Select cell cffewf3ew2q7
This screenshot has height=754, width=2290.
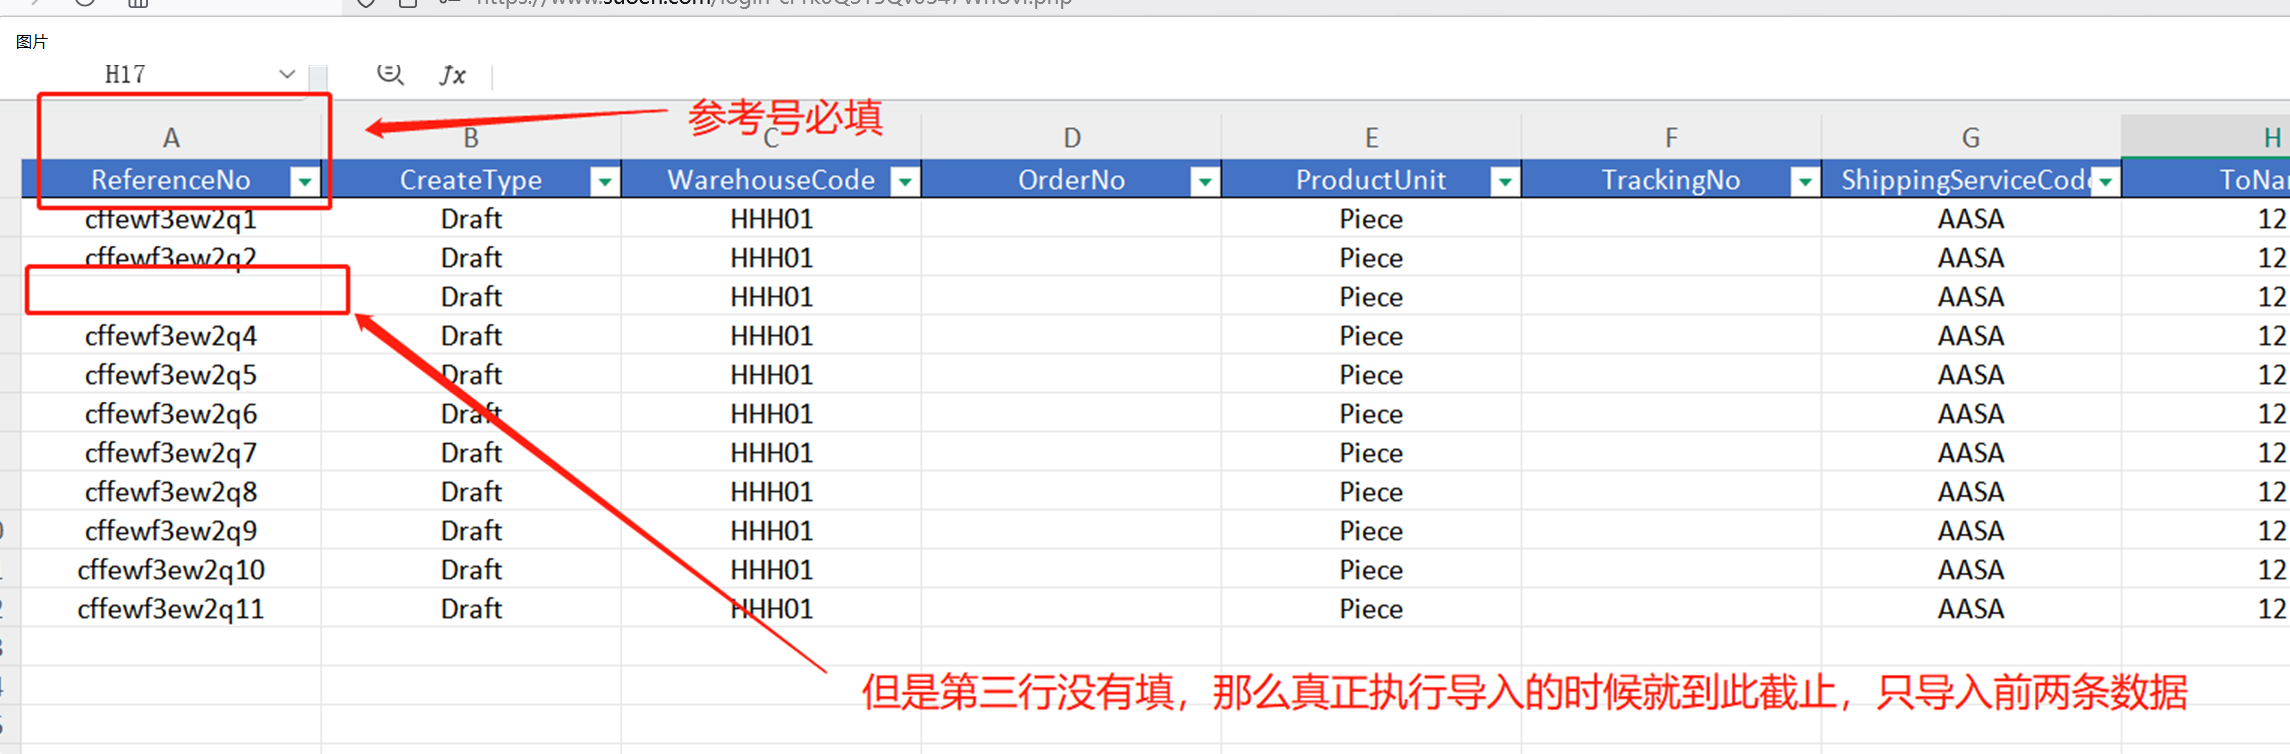click(171, 452)
